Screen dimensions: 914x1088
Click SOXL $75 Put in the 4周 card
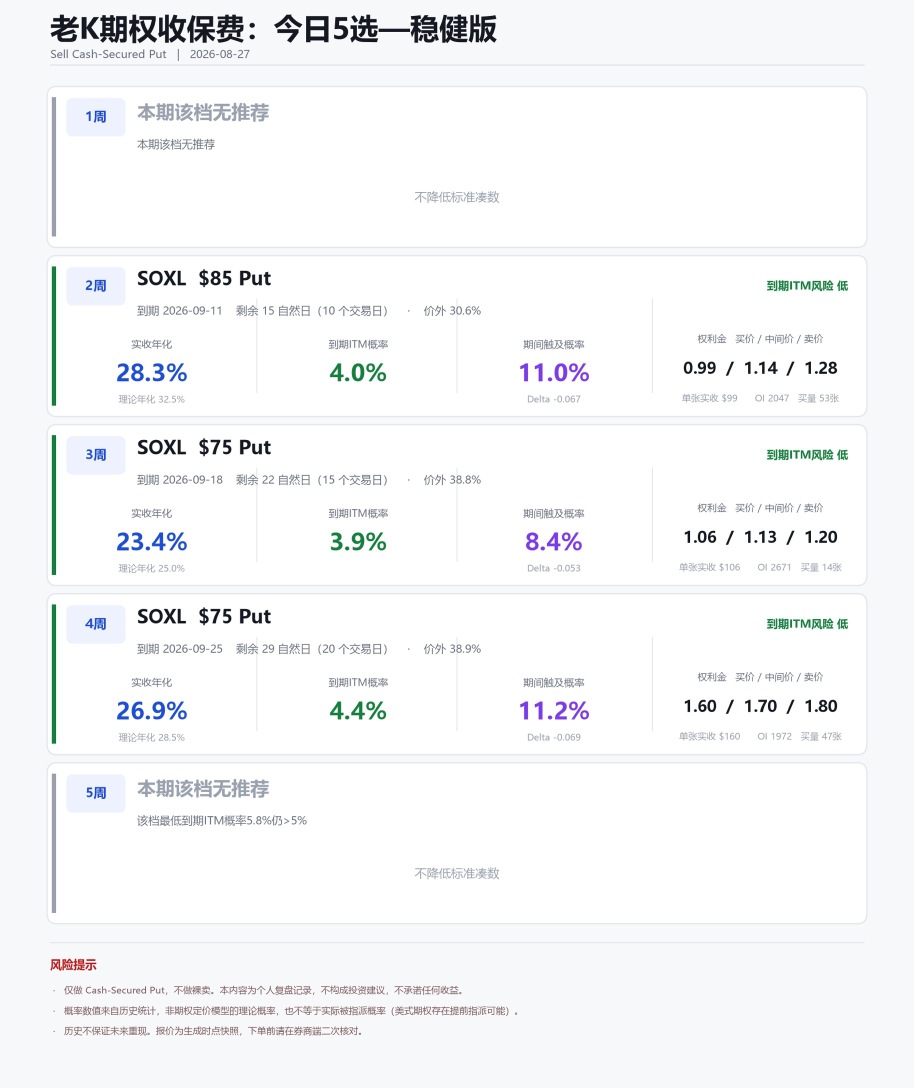(x=203, y=616)
